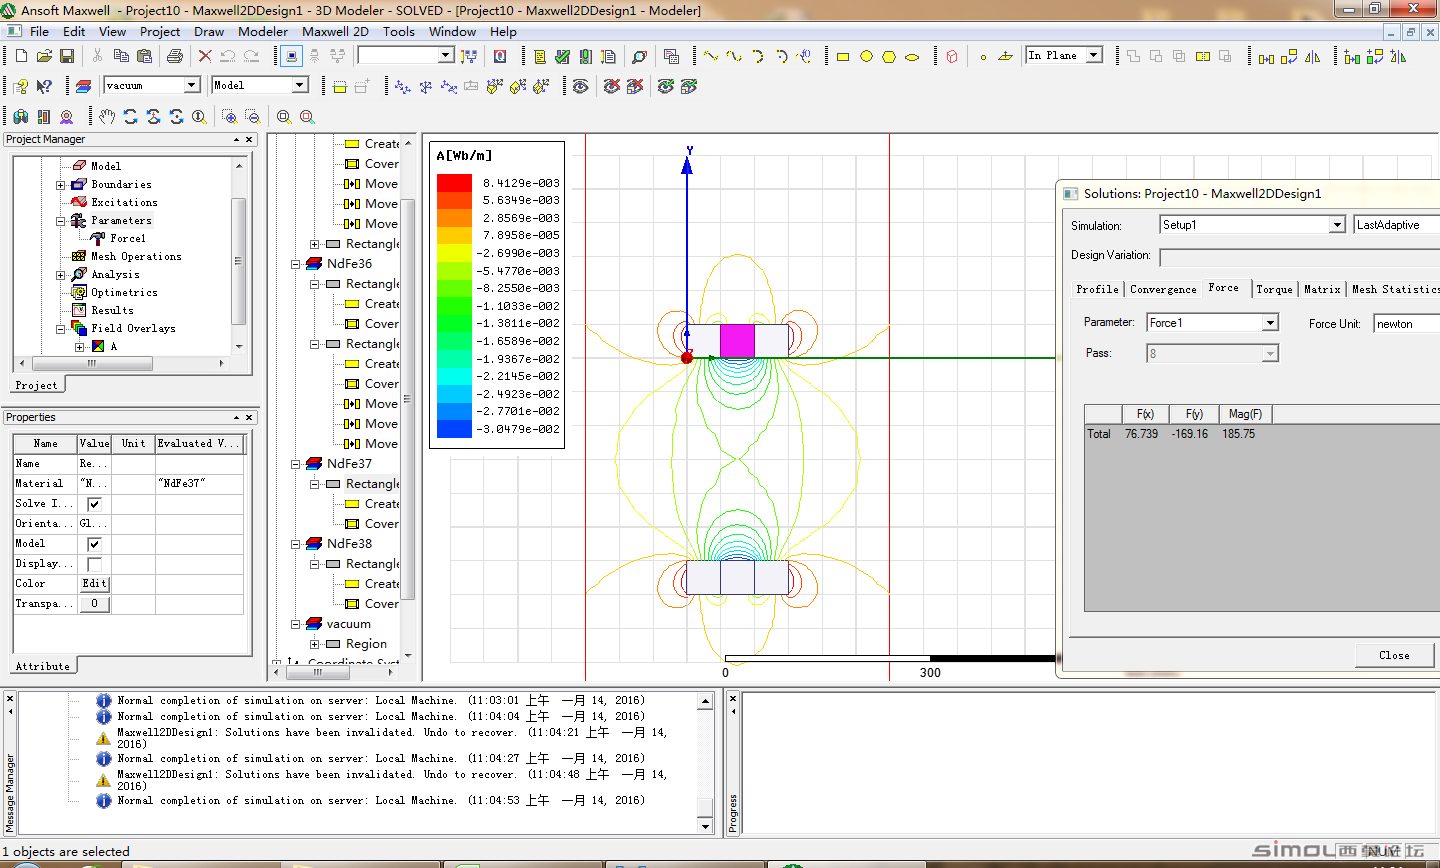This screenshot has height=868, width=1440.
Task: Click the Transparent value button showing 0
Action: pyautogui.click(x=94, y=604)
